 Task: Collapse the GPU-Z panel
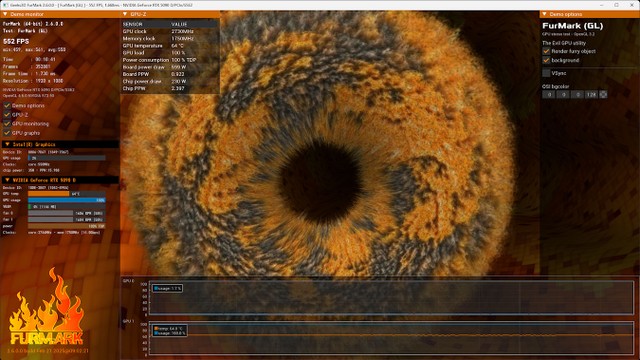click(125, 14)
